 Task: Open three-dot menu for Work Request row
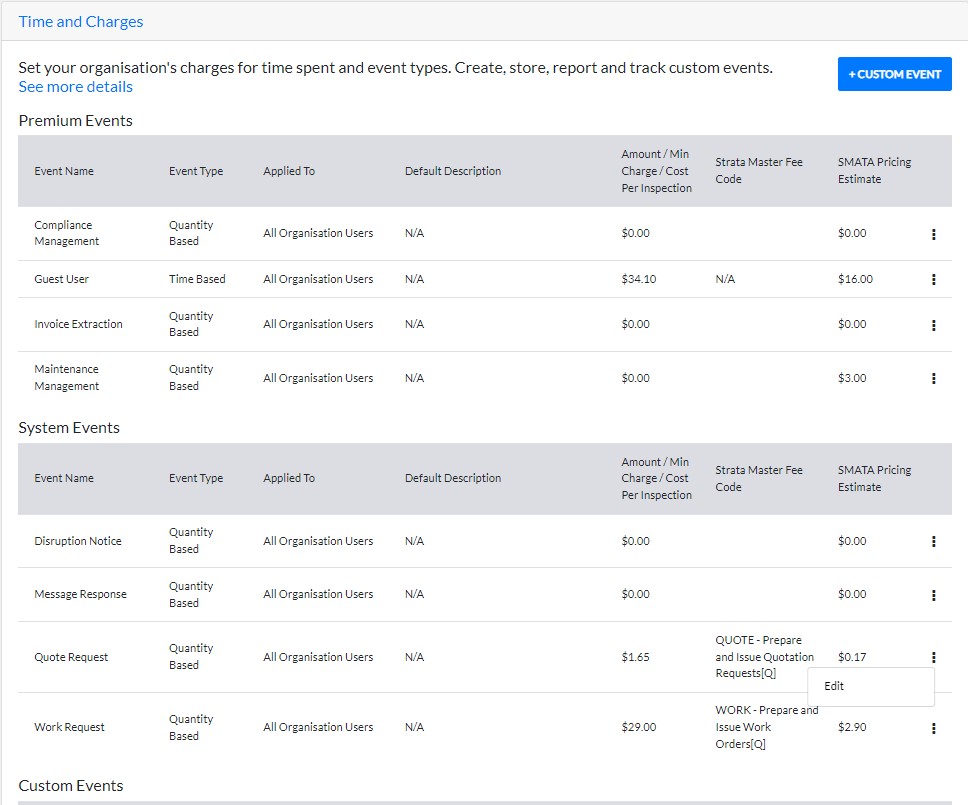point(933,728)
